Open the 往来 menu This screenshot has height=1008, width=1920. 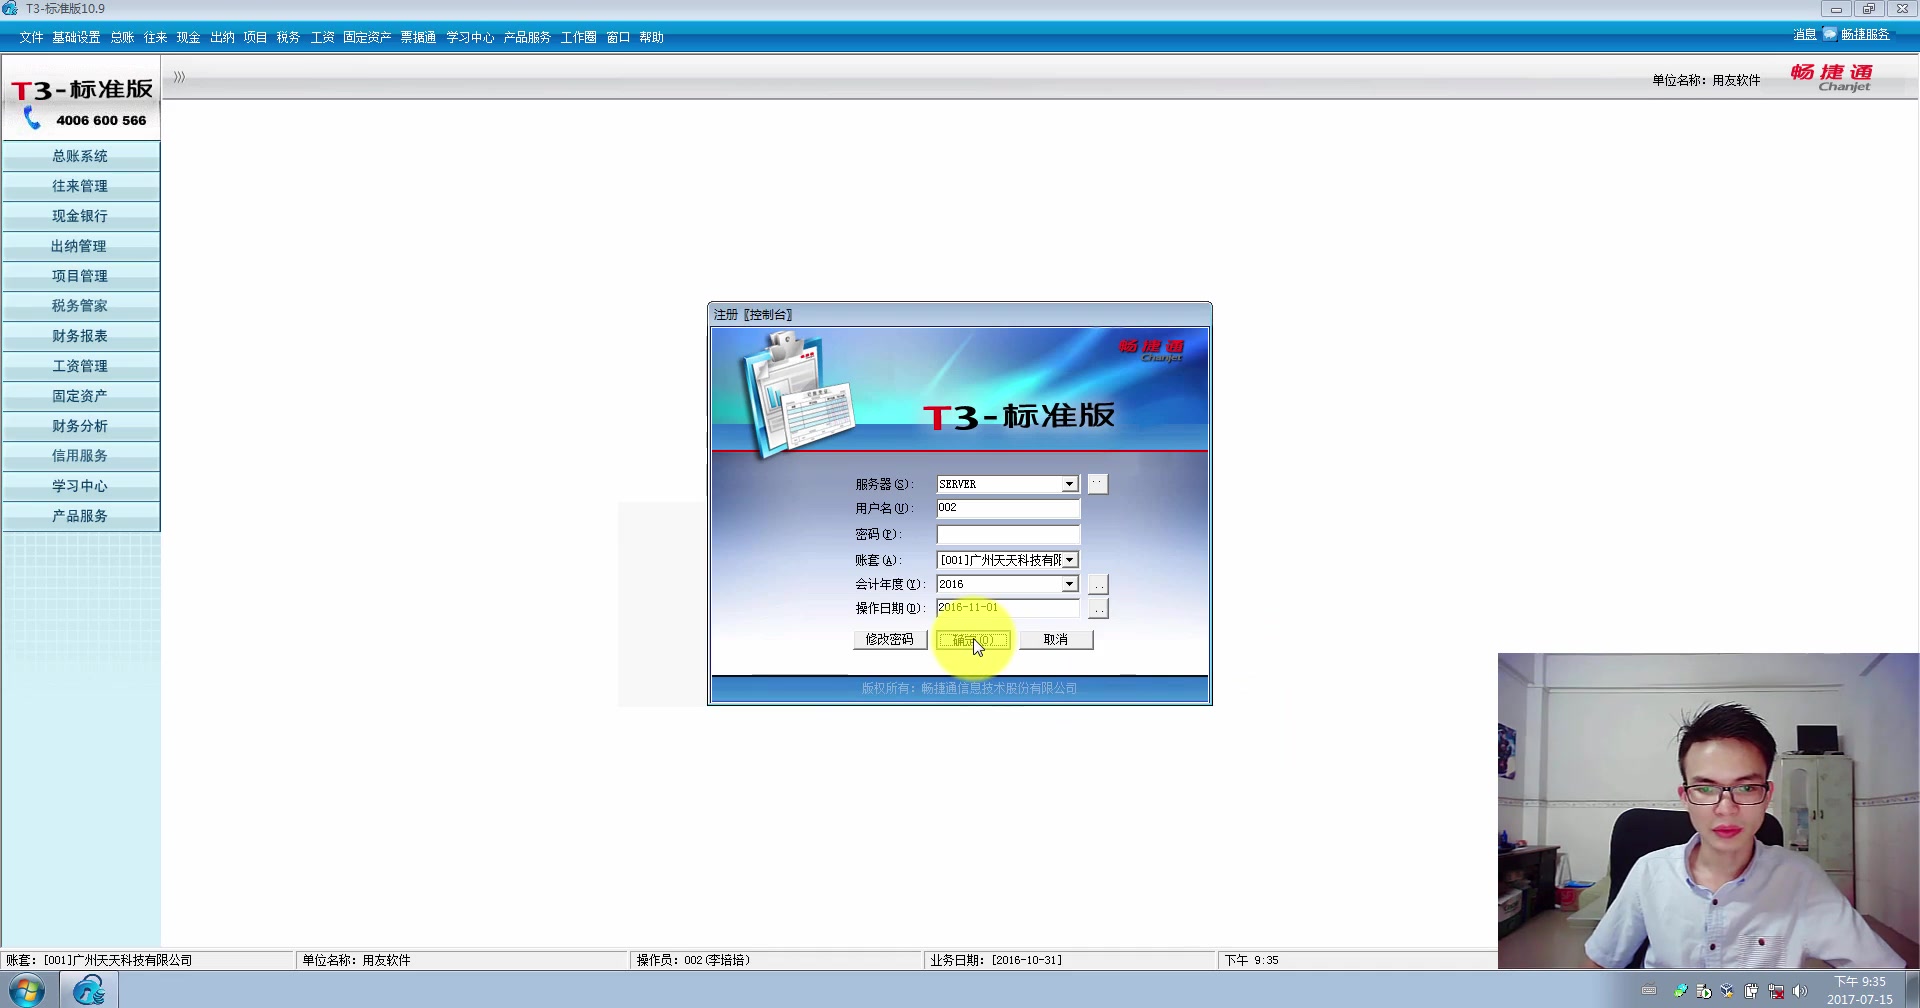[155, 37]
